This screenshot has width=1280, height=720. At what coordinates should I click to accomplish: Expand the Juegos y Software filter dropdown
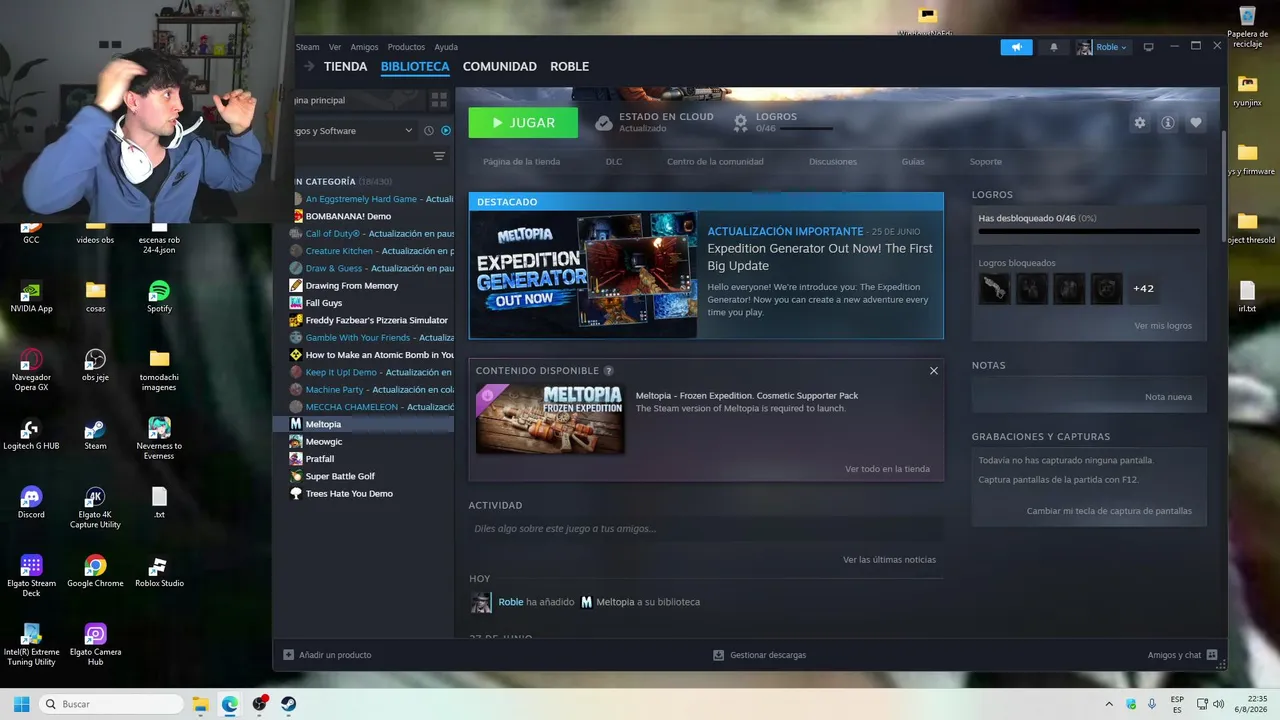point(408,131)
